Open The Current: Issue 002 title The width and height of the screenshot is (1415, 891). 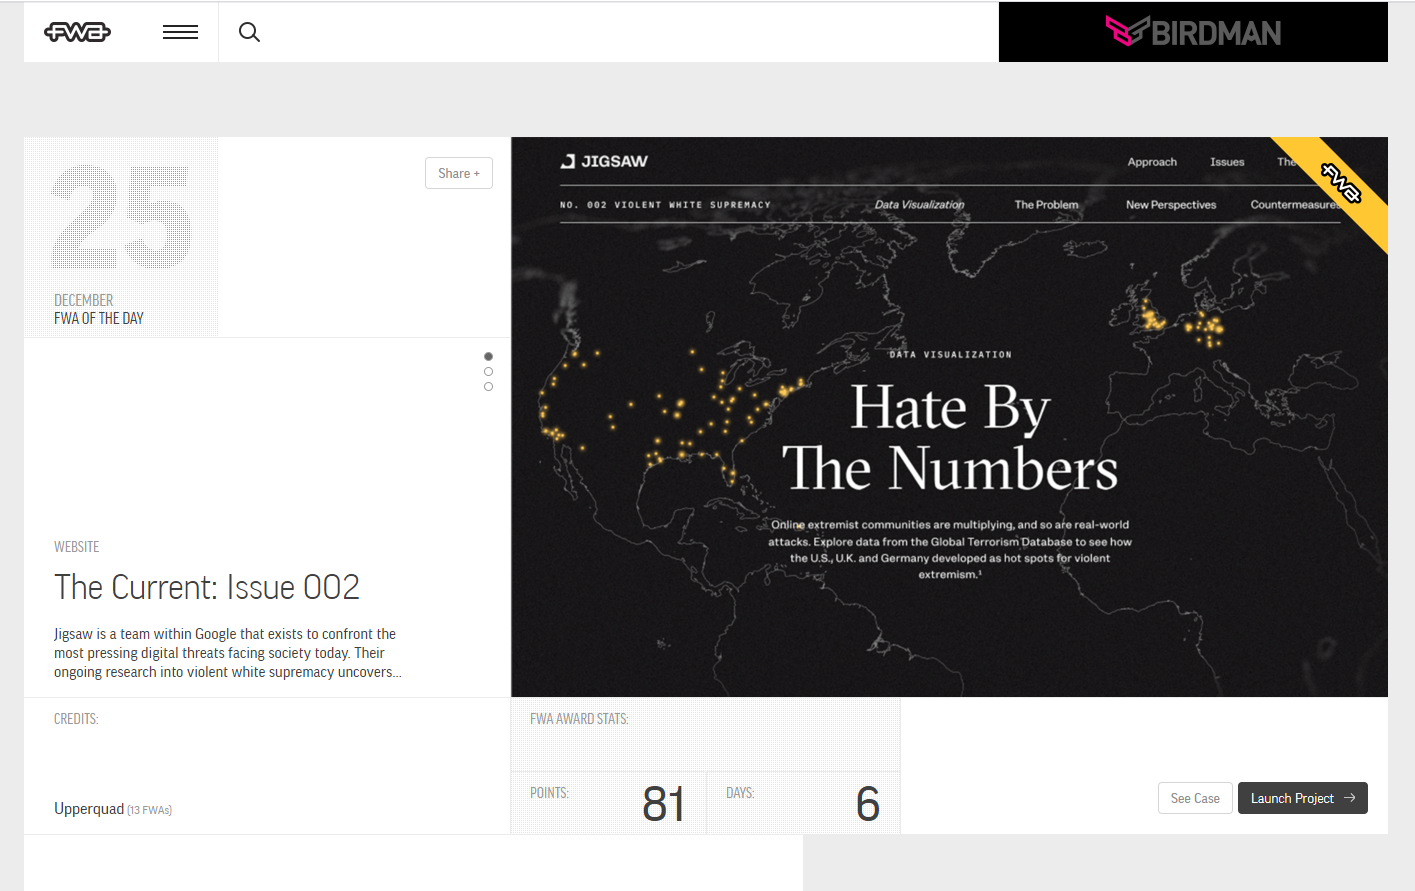click(x=207, y=587)
